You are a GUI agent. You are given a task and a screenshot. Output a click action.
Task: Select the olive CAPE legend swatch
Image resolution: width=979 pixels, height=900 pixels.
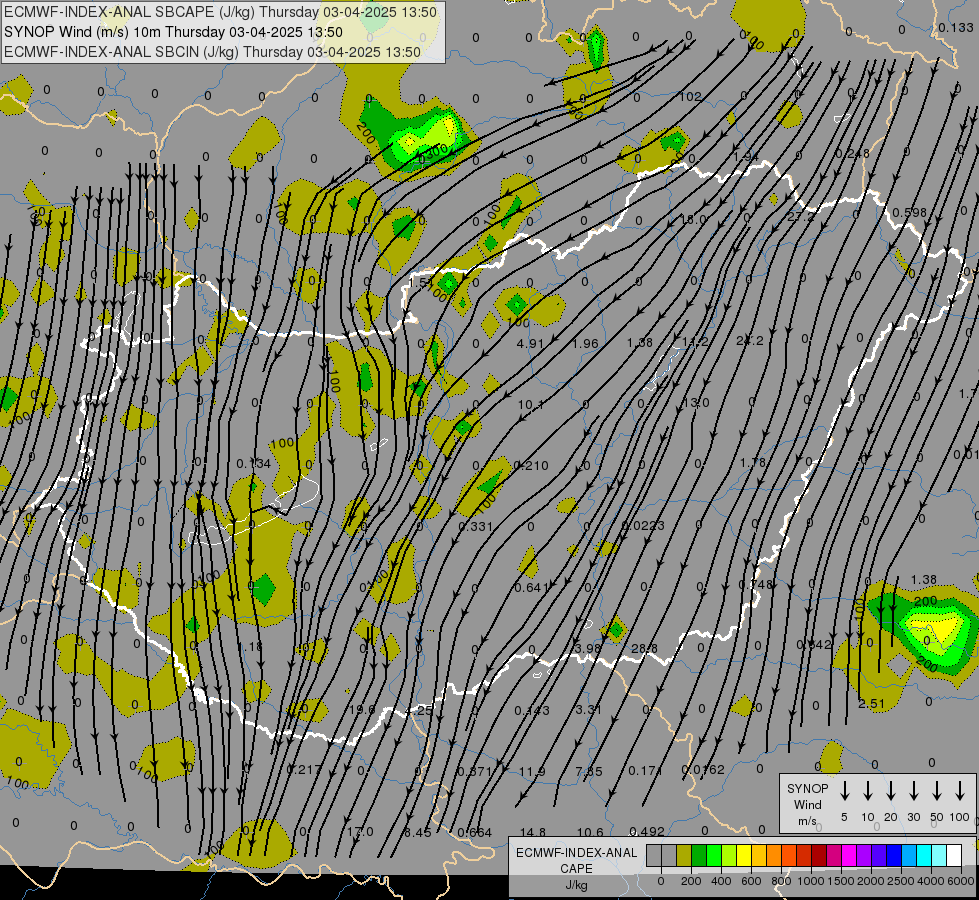pyautogui.click(x=684, y=855)
